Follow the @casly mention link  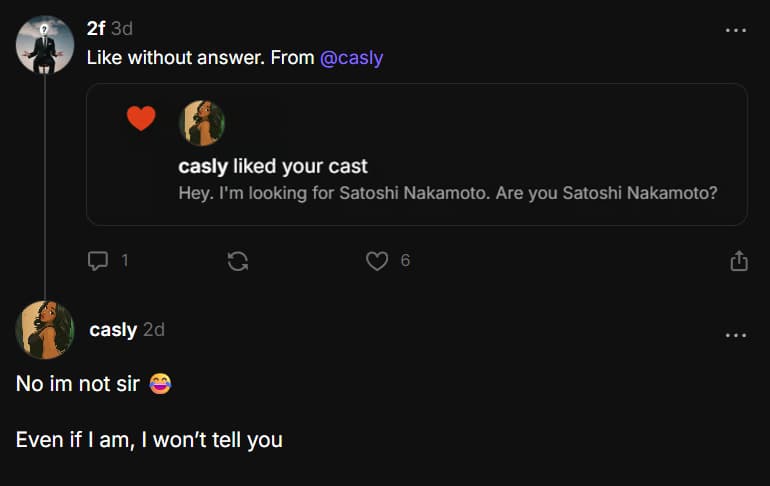tap(351, 58)
